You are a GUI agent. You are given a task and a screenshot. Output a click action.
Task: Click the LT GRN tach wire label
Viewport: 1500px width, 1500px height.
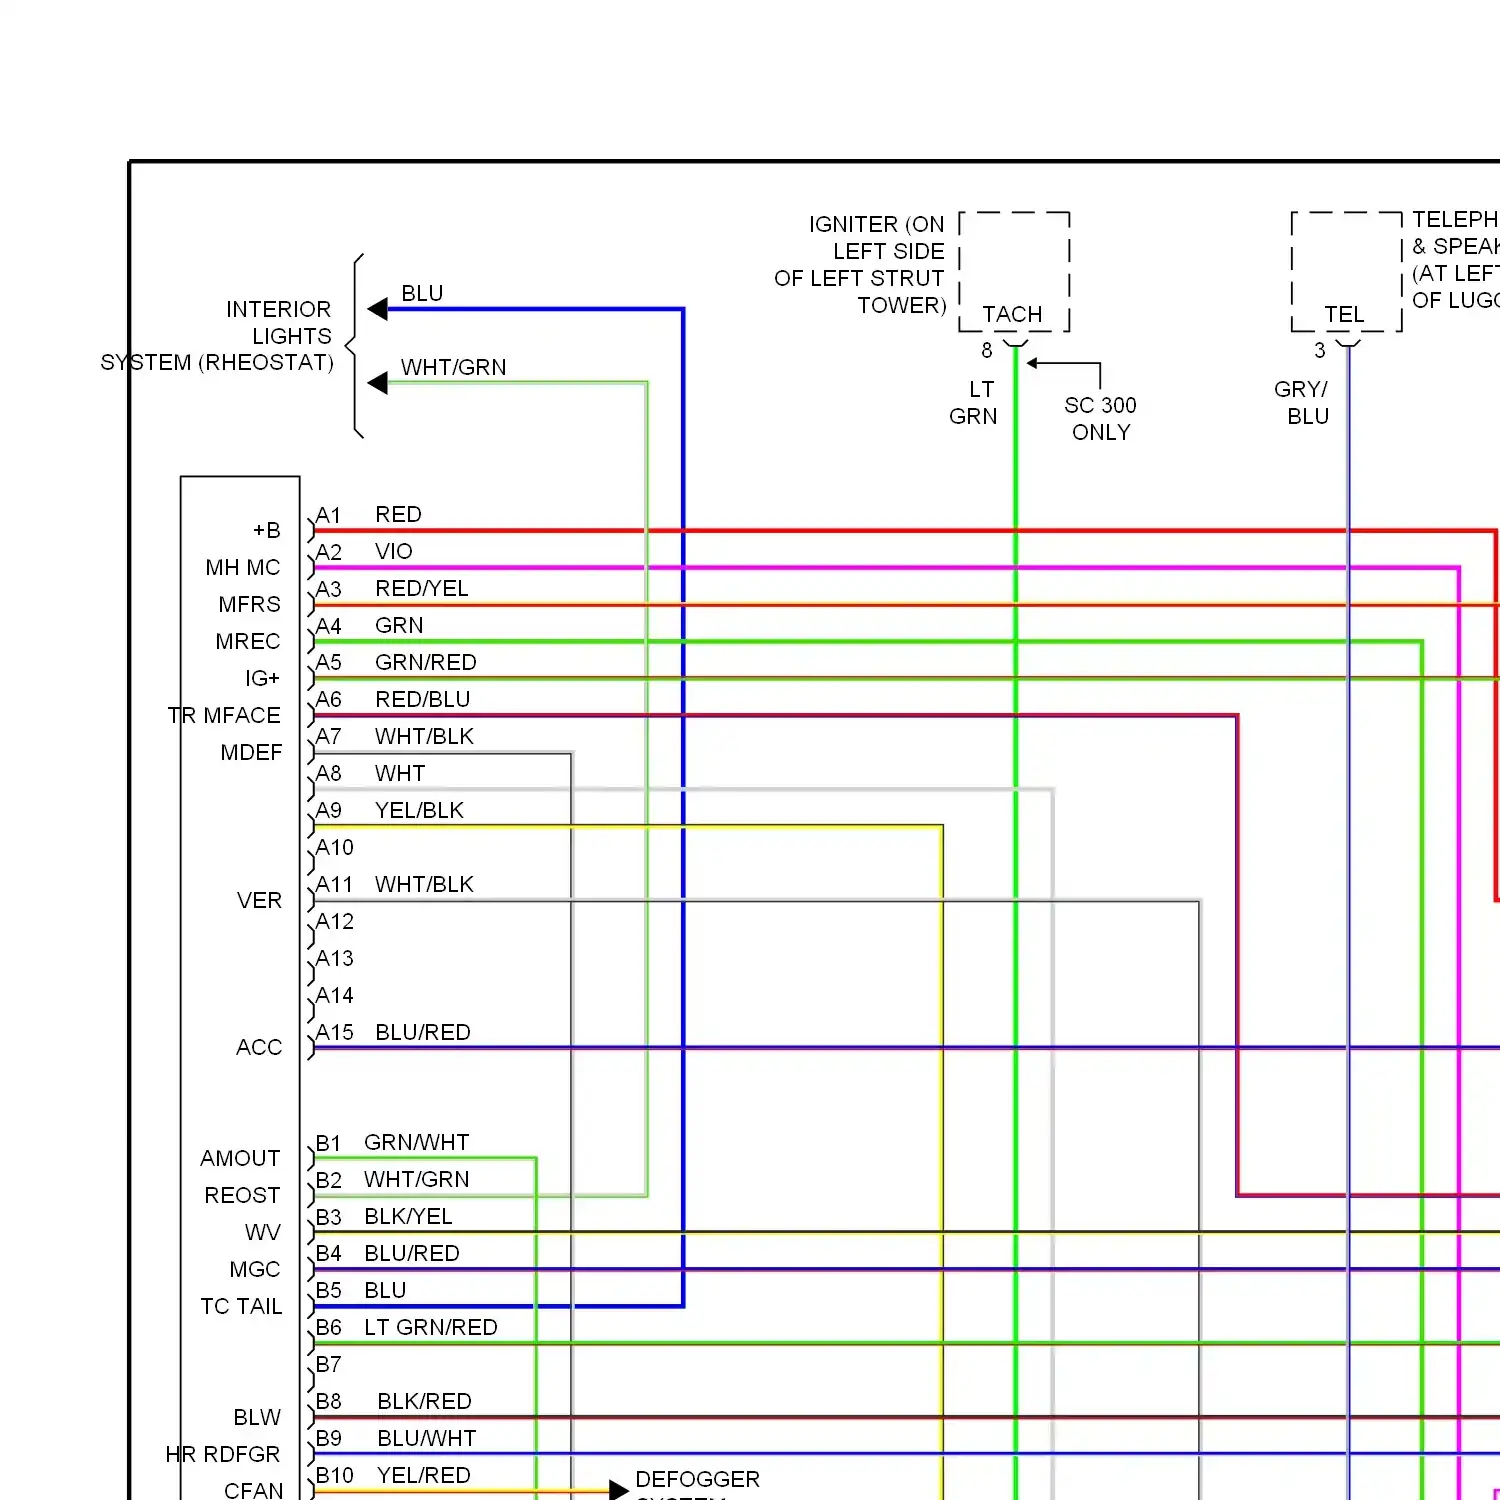pyautogui.click(x=973, y=402)
